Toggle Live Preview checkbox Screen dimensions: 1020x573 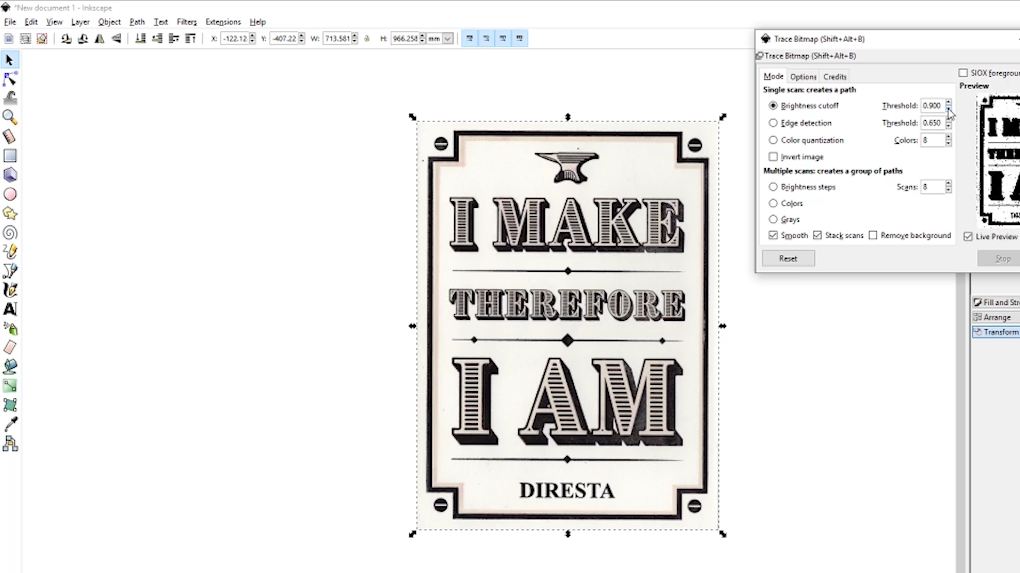point(968,237)
